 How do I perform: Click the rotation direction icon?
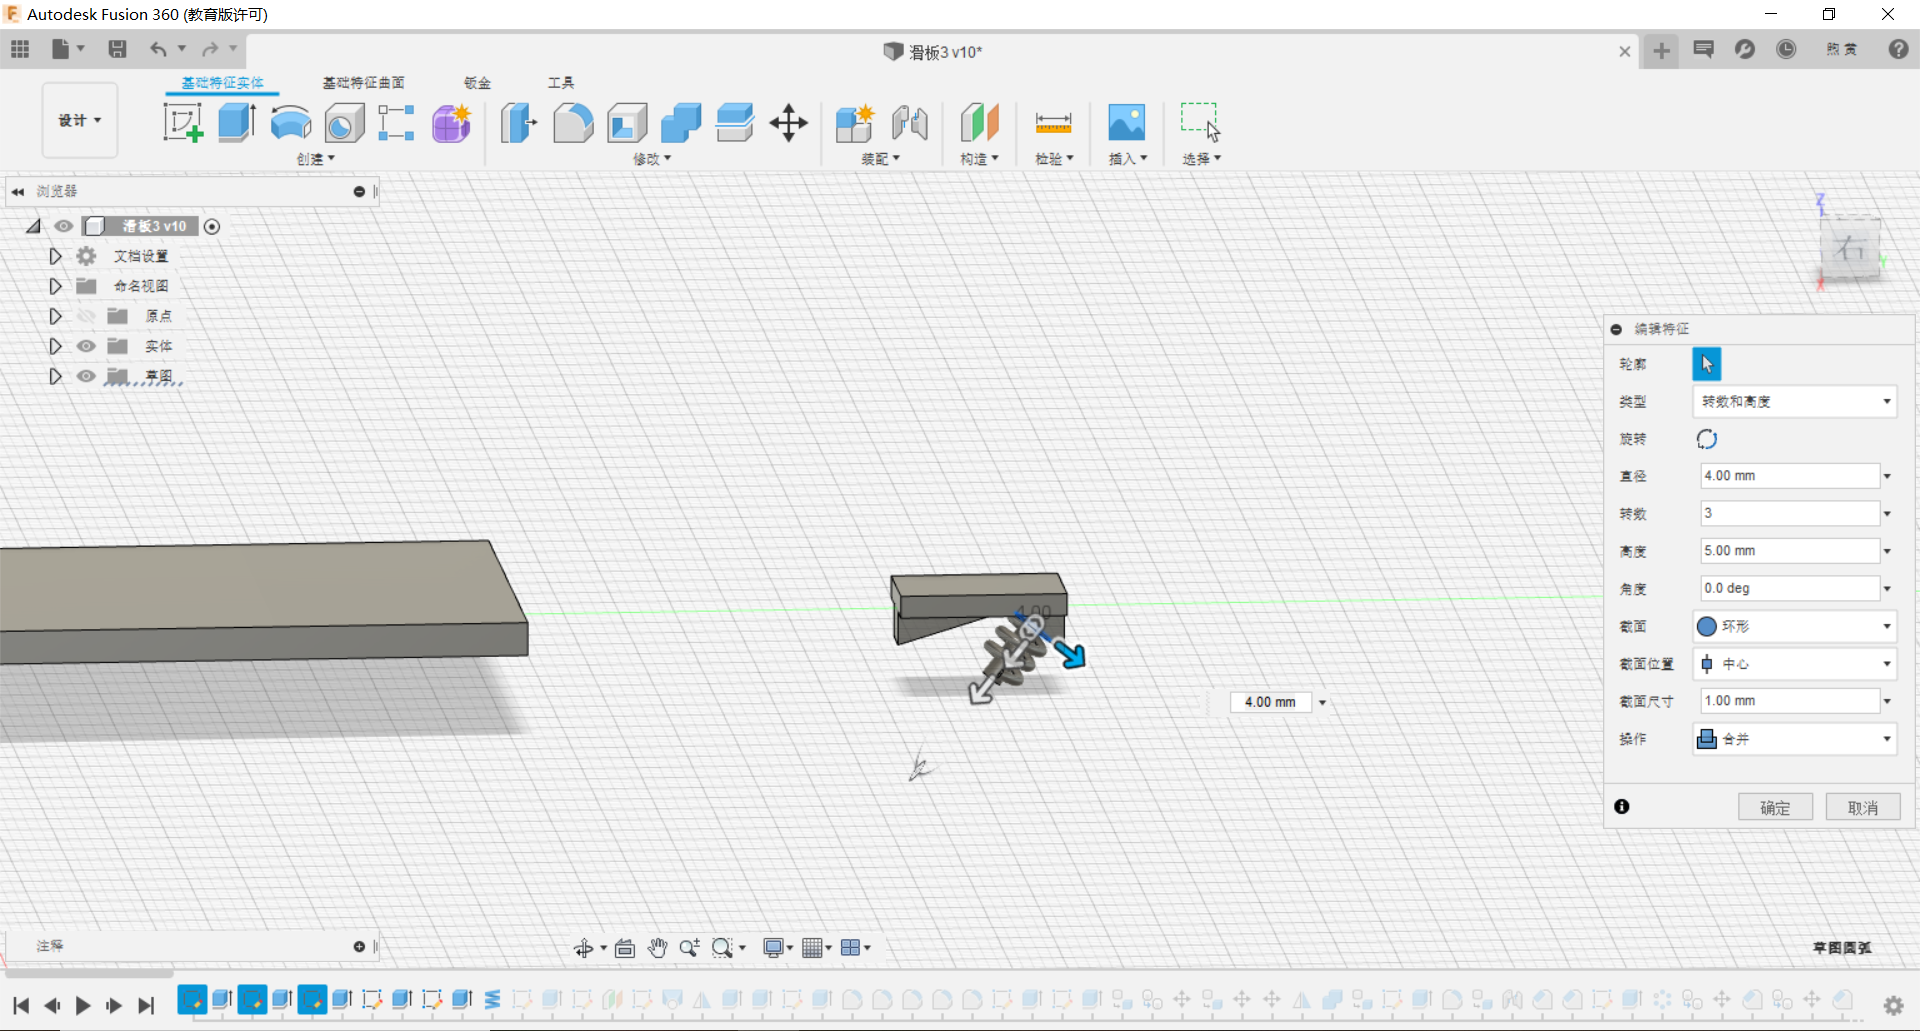[x=1707, y=439]
